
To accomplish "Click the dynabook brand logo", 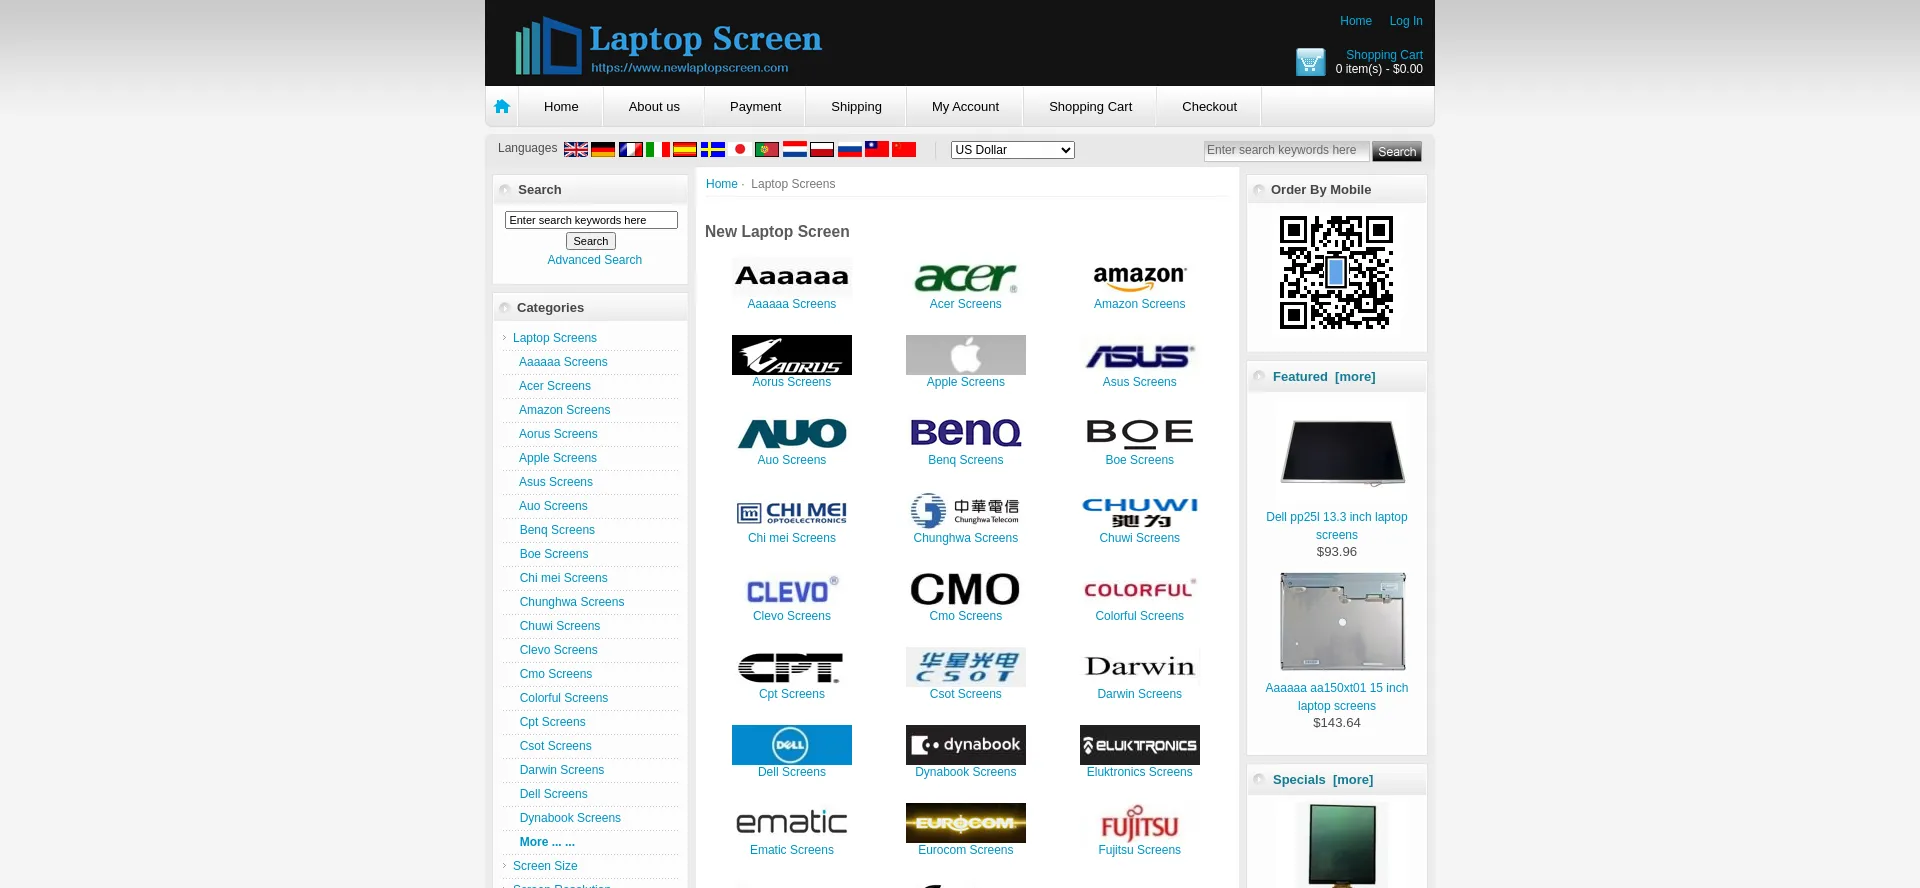I will click(966, 745).
